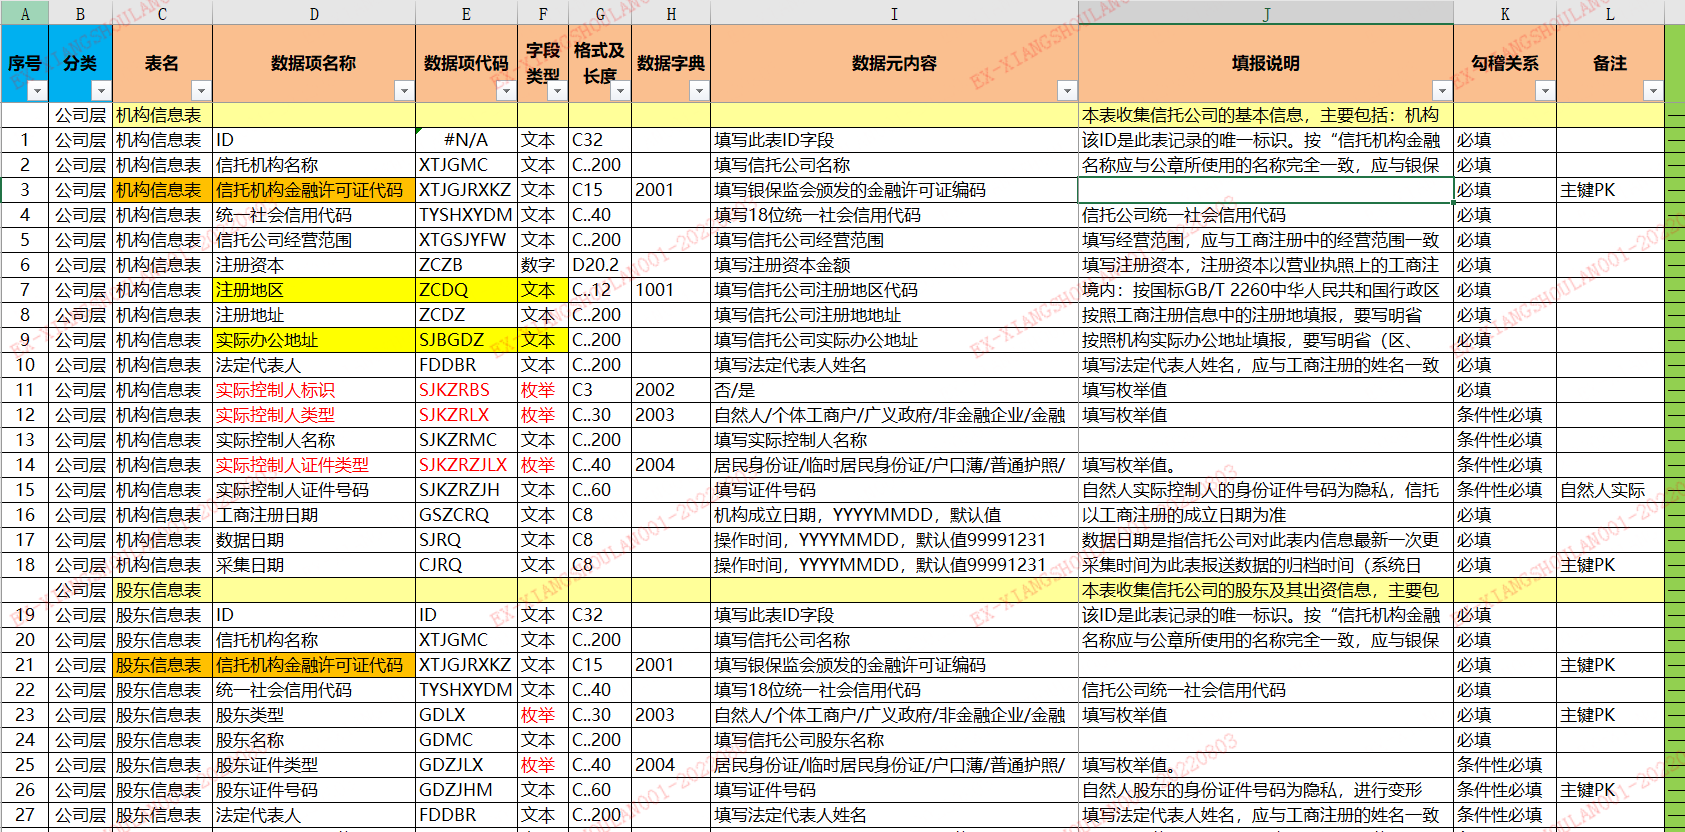Select column E via its header
1685x832 pixels.
tap(466, 13)
